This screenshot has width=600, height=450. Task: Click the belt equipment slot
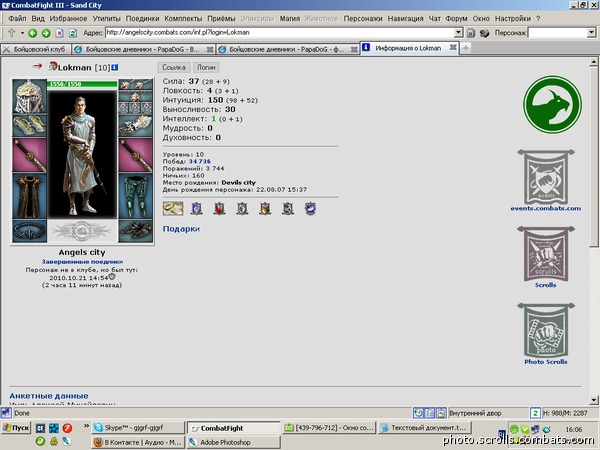coord(29,231)
